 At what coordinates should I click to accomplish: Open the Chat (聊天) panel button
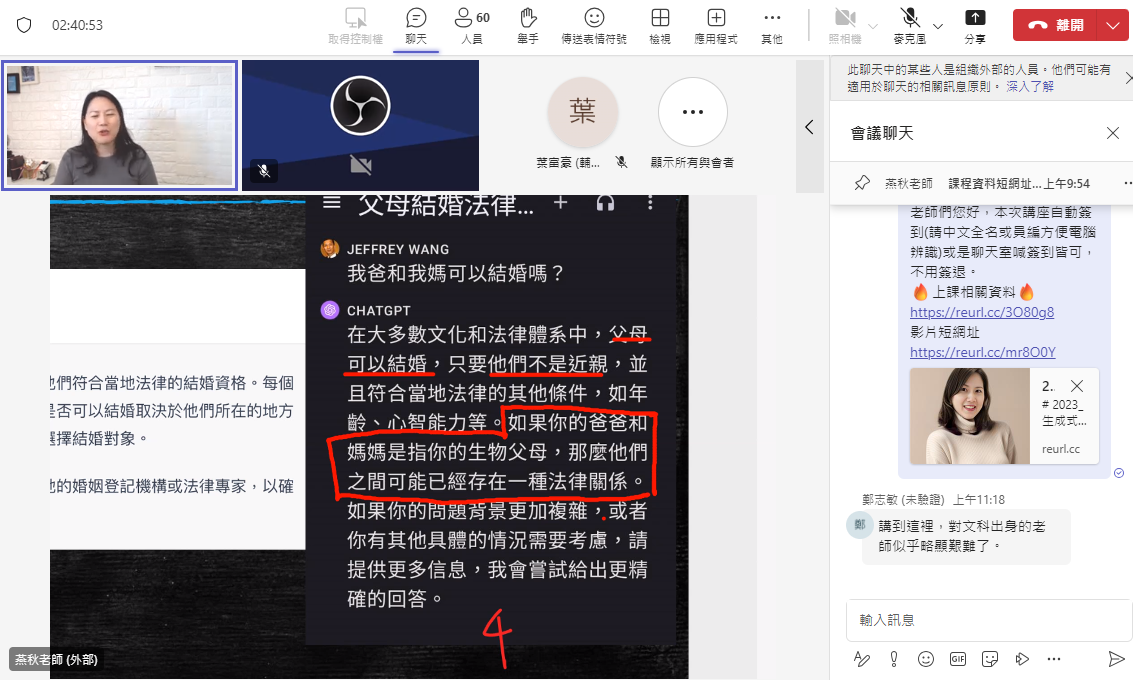click(x=416, y=27)
